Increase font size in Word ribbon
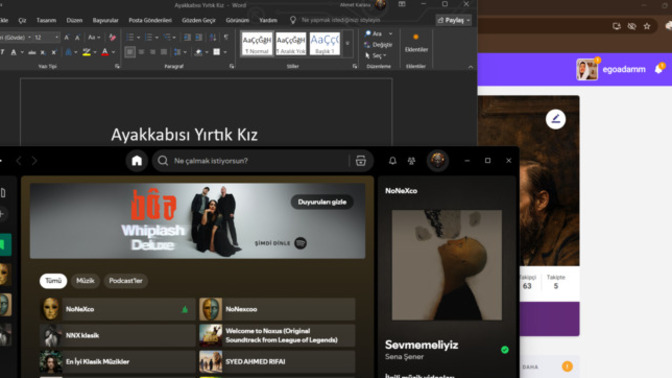 pos(66,38)
